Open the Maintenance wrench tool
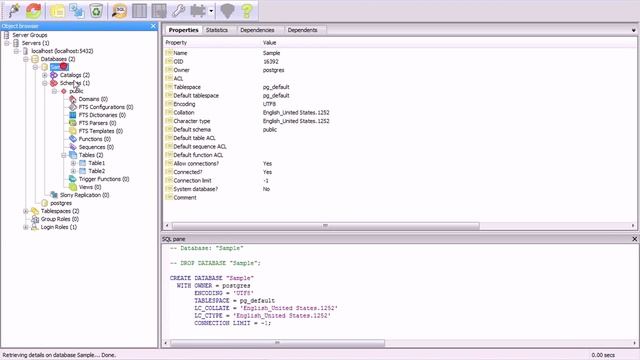The height and width of the screenshot is (360, 640). click(x=178, y=11)
